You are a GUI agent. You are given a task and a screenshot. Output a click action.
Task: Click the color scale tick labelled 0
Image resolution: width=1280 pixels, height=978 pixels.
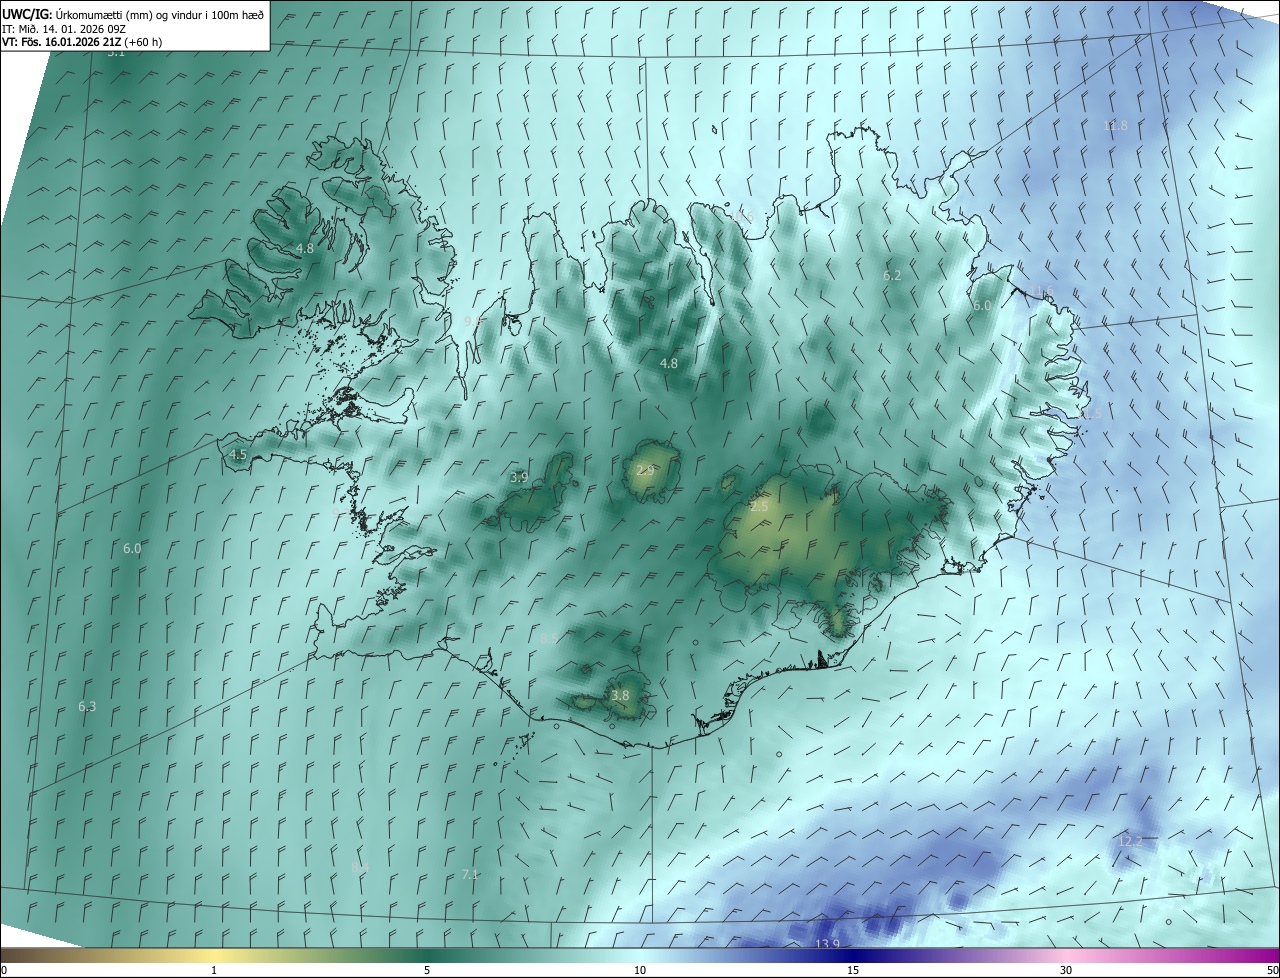pos(4,970)
